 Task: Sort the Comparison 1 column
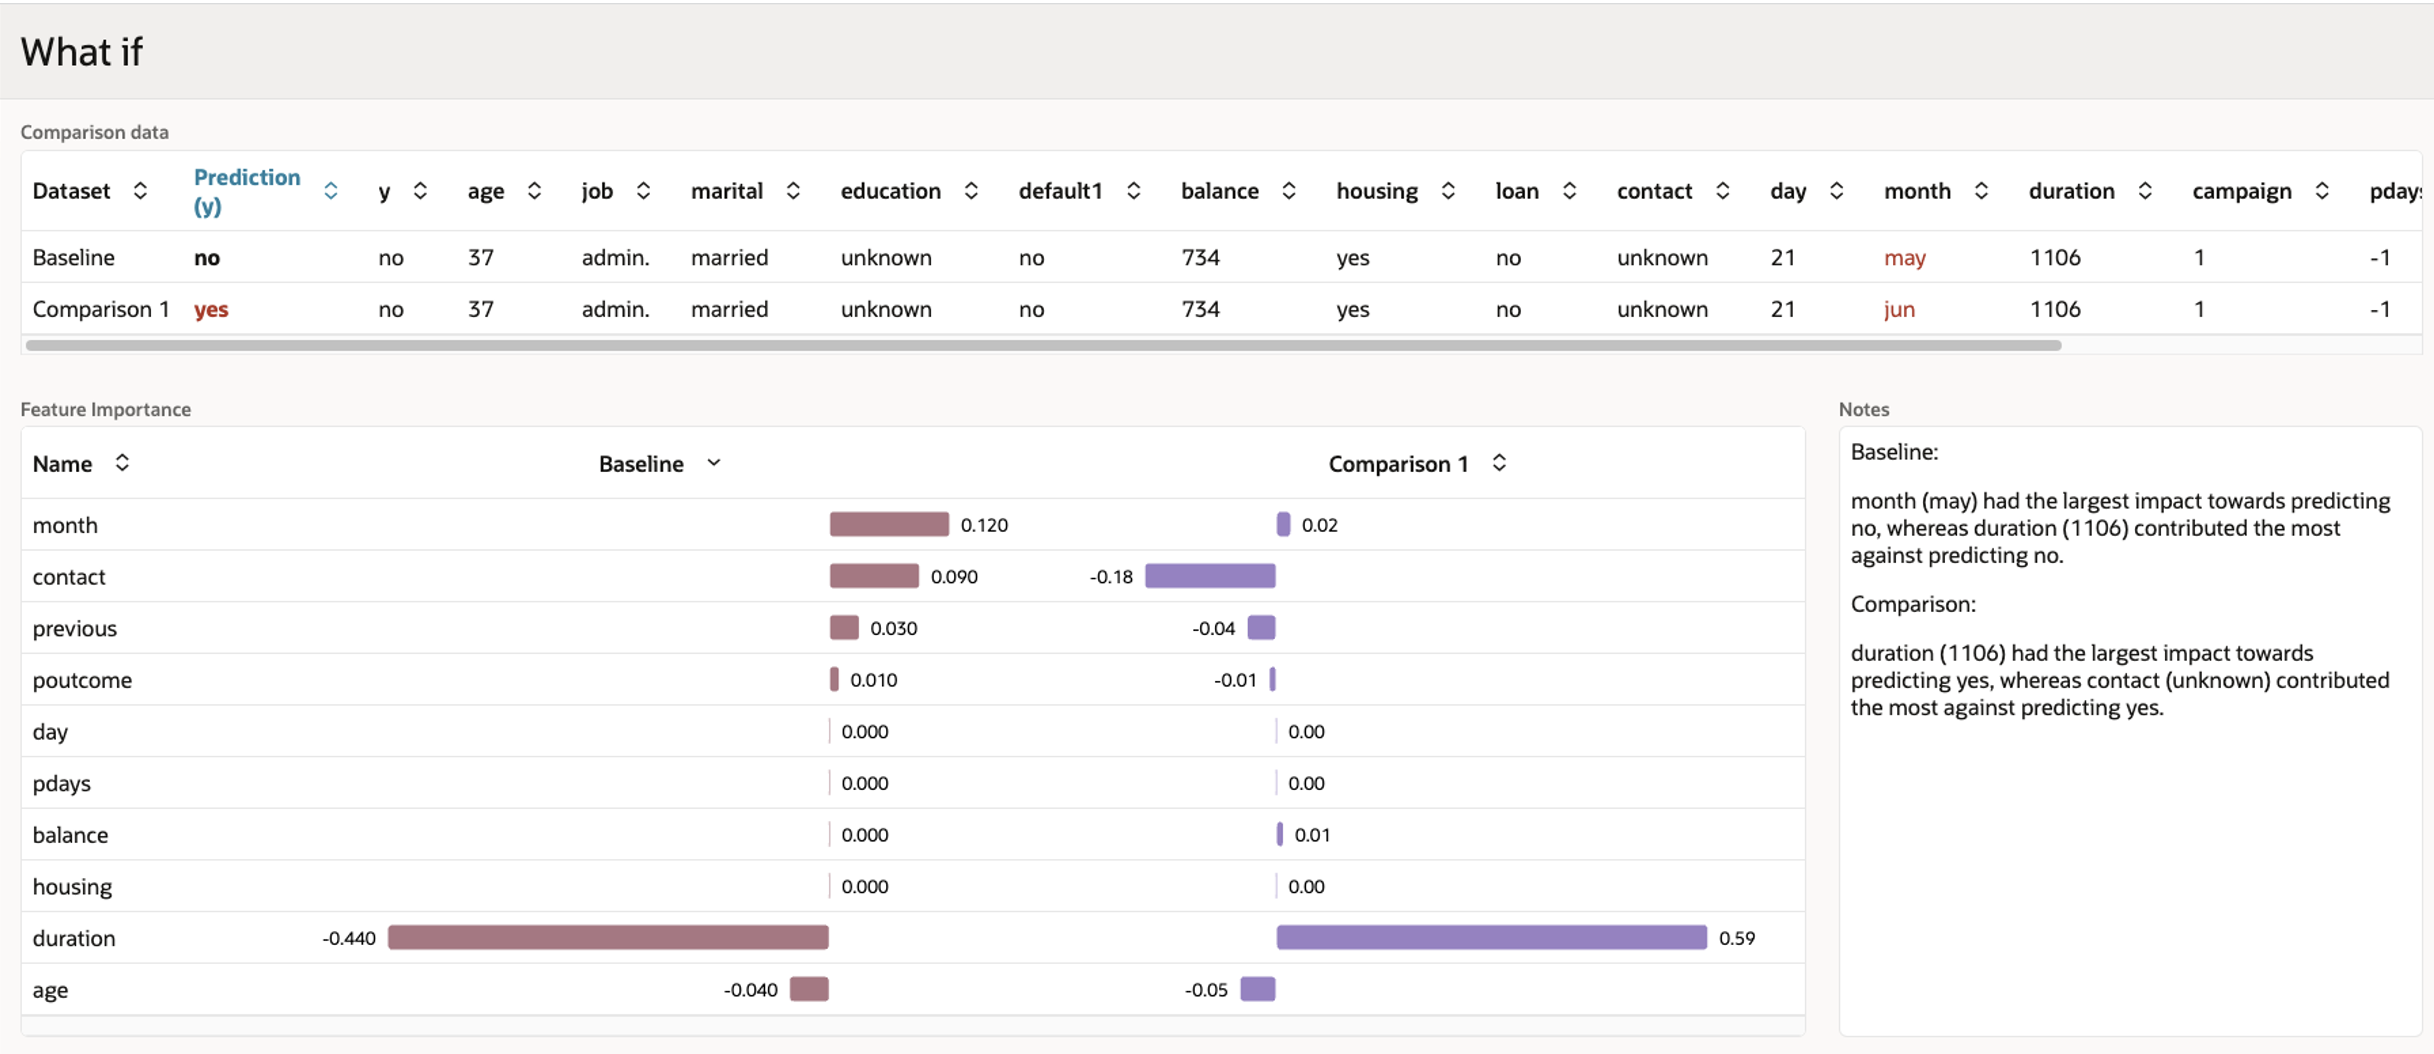[x=1499, y=463]
